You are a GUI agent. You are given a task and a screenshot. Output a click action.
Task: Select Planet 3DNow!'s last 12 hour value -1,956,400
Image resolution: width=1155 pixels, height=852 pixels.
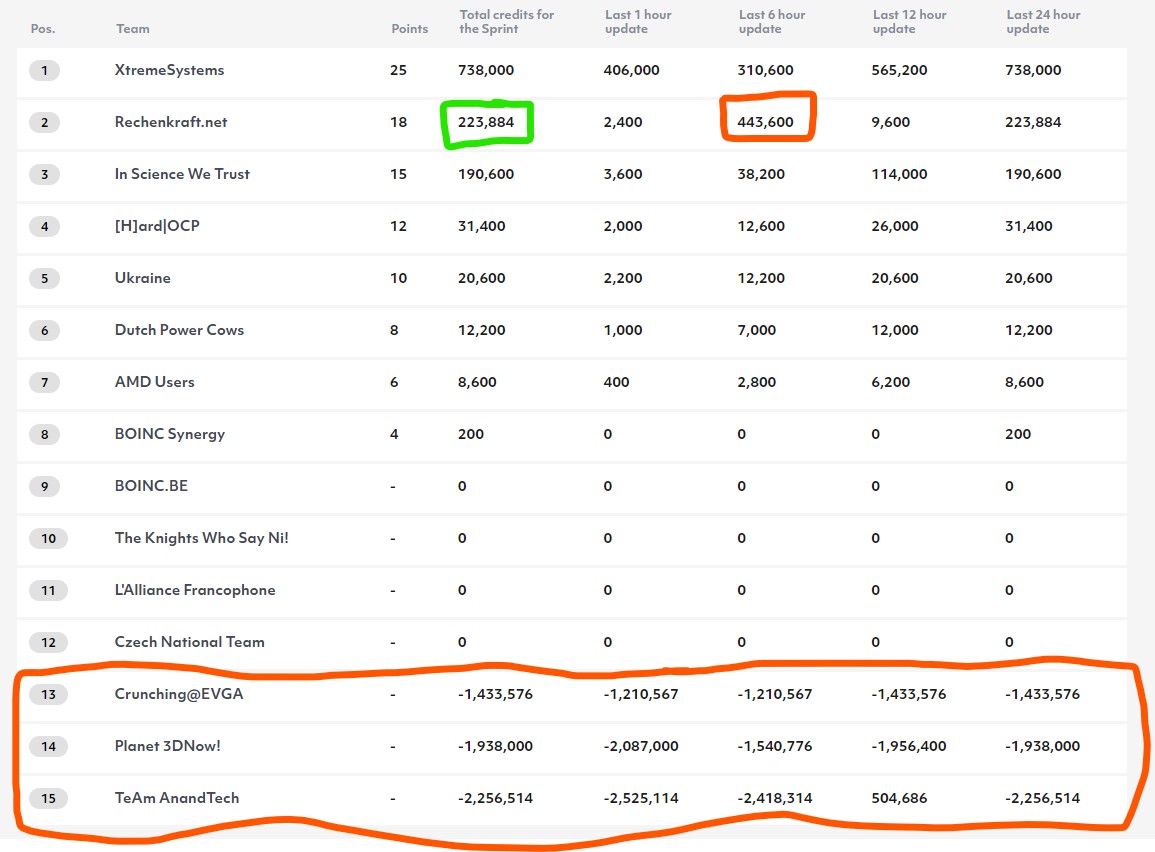tap(909, 746)
